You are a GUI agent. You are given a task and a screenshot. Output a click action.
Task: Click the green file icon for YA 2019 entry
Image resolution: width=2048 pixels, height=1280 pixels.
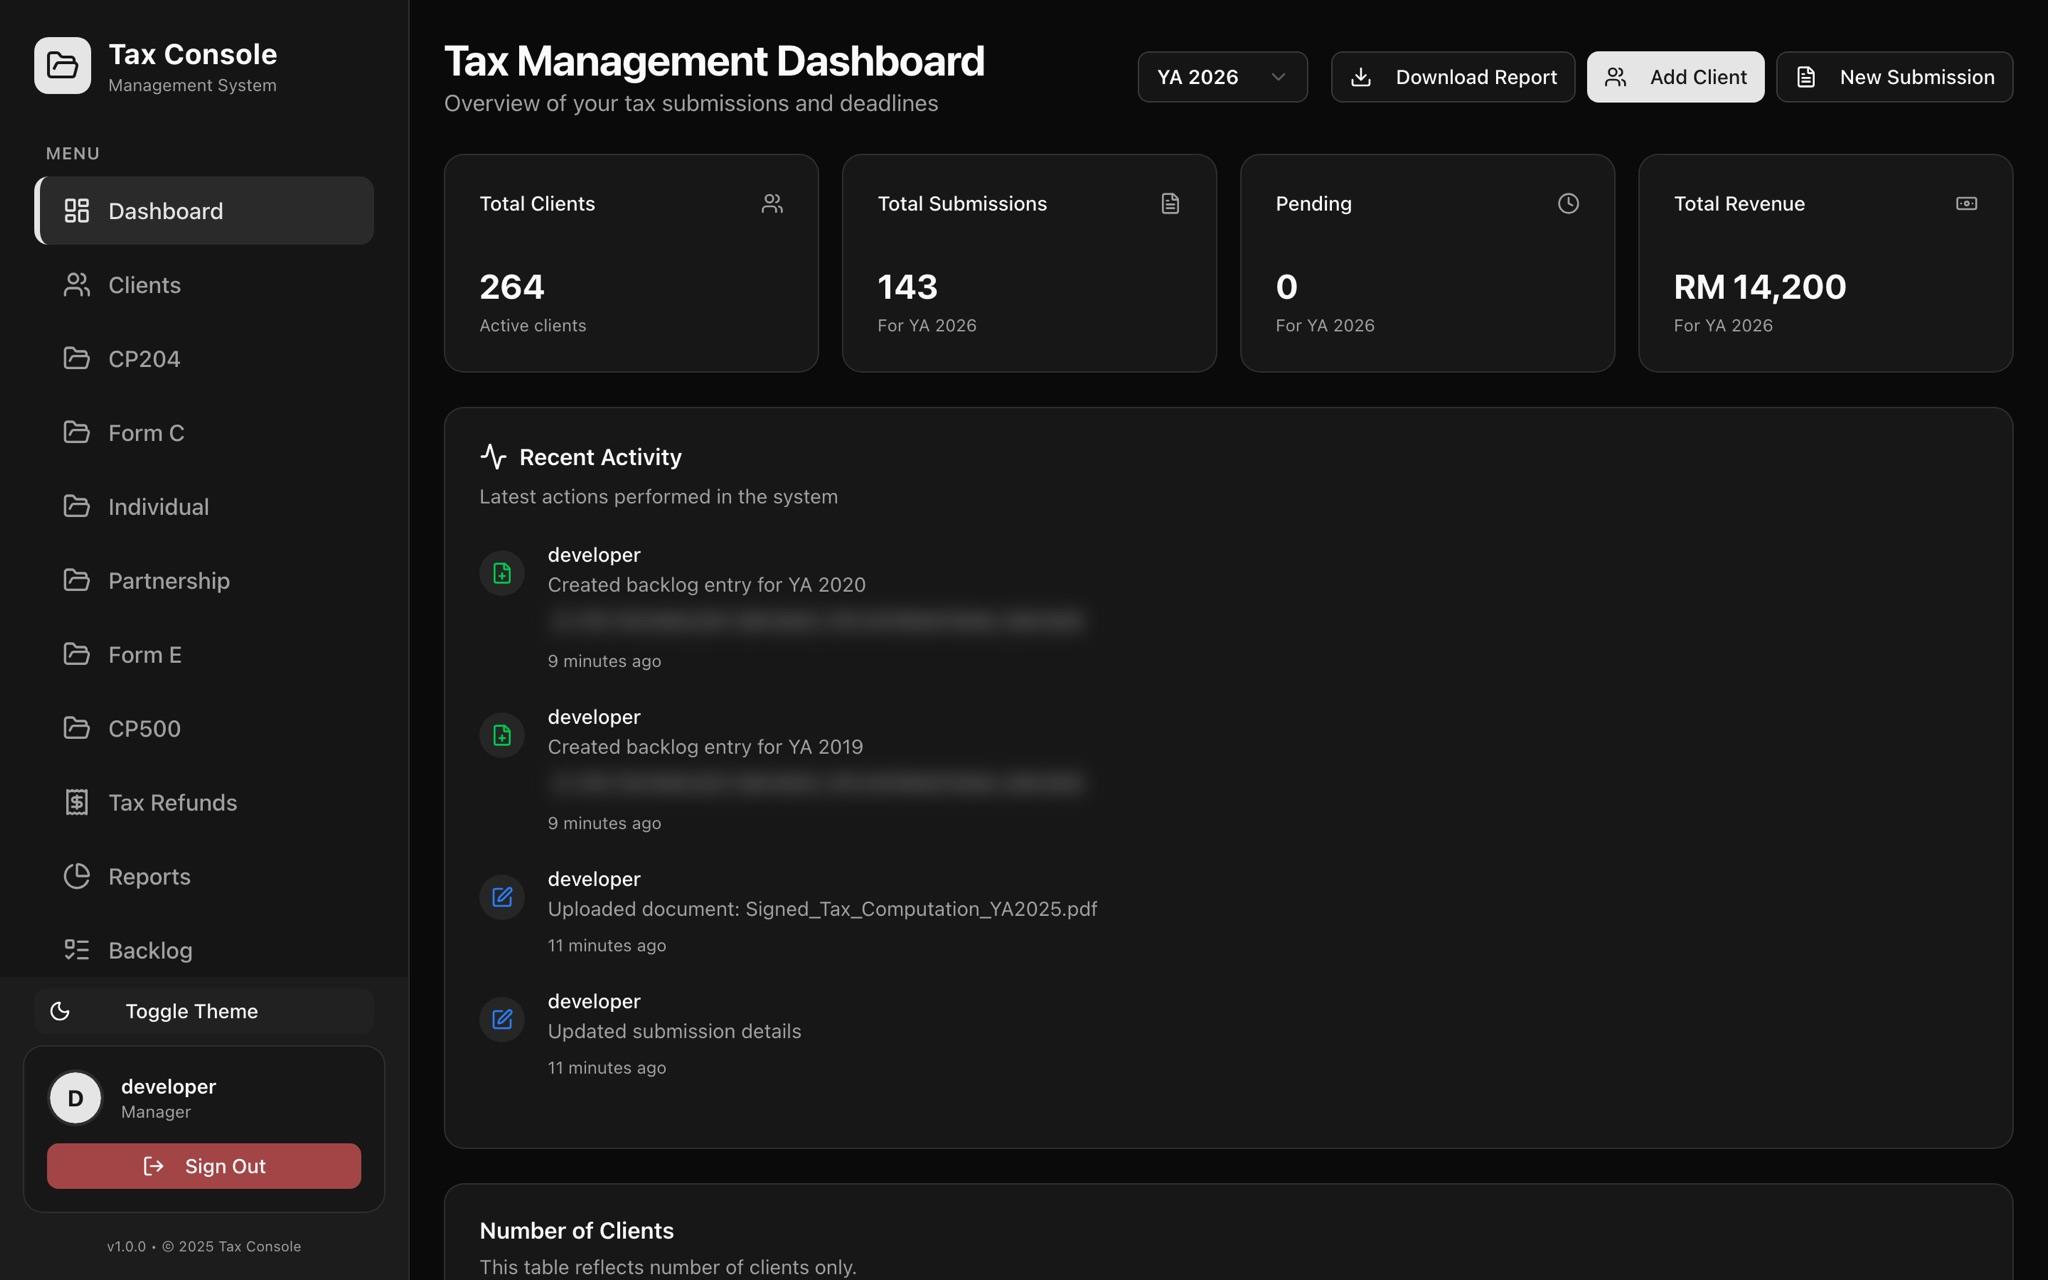[502, 735]
